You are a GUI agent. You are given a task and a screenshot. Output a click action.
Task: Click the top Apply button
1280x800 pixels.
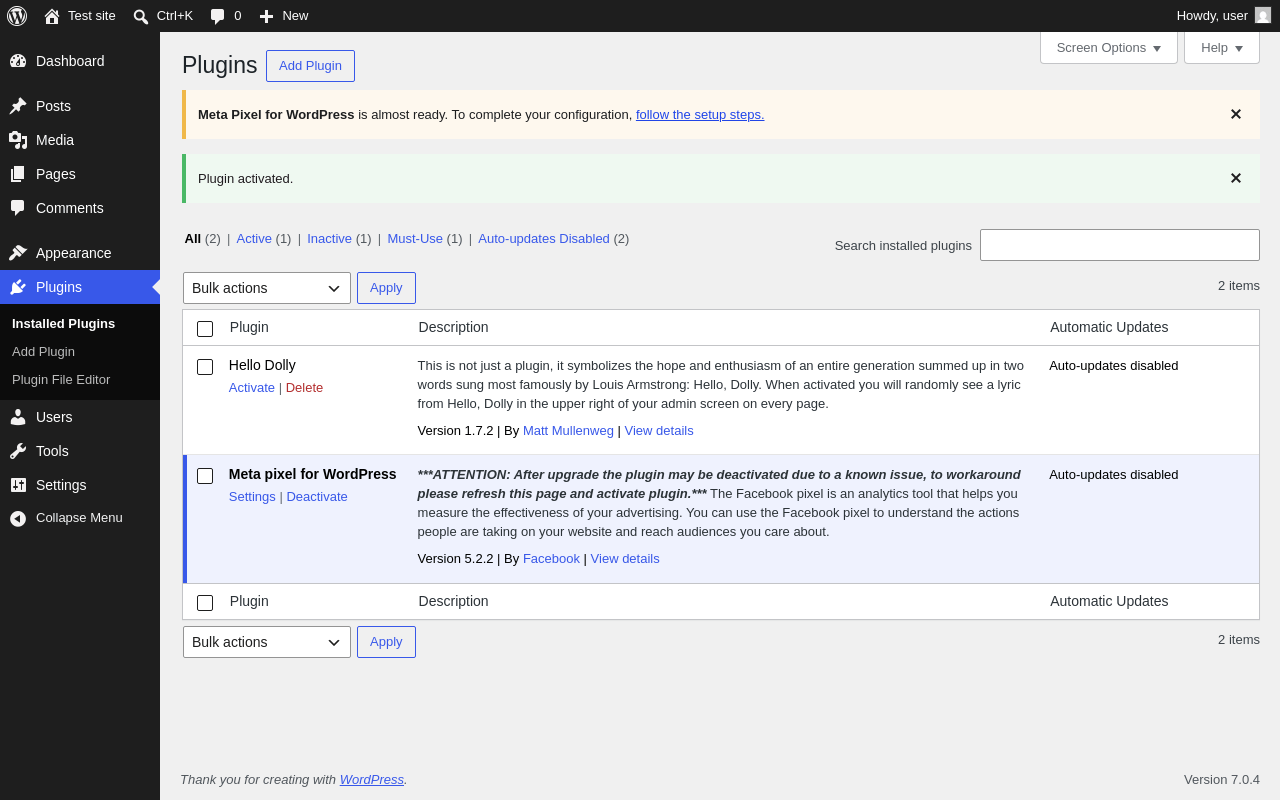click(386, 288)
